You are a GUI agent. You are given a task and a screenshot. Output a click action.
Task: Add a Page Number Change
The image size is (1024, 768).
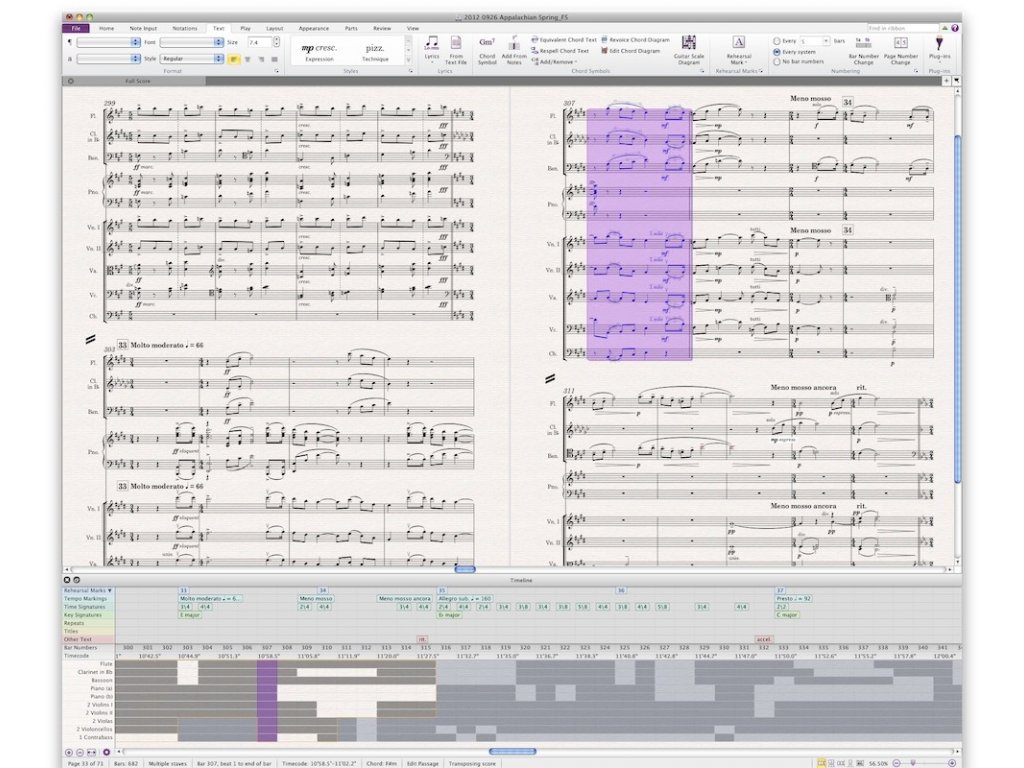point(901,50)
